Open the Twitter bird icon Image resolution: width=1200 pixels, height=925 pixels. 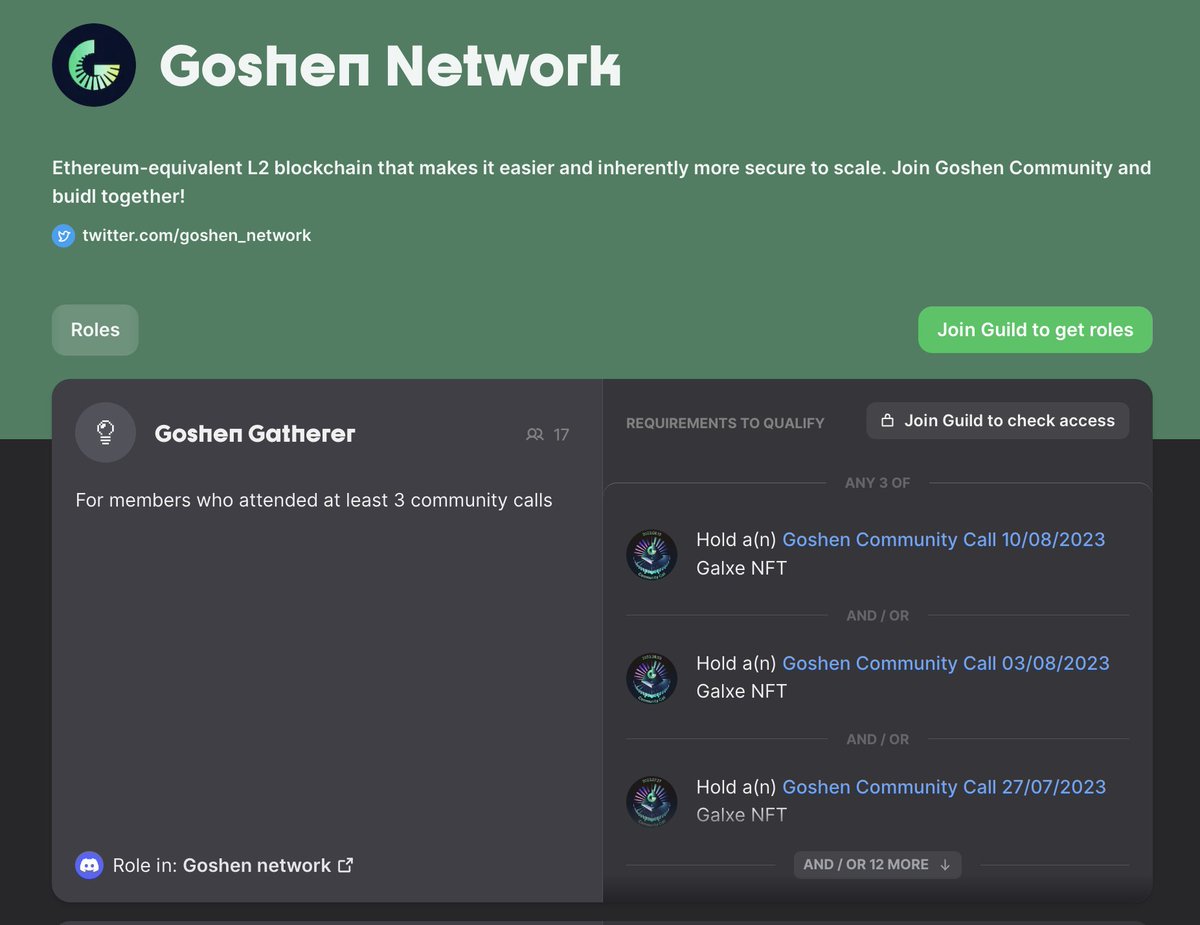click(63, 235)
